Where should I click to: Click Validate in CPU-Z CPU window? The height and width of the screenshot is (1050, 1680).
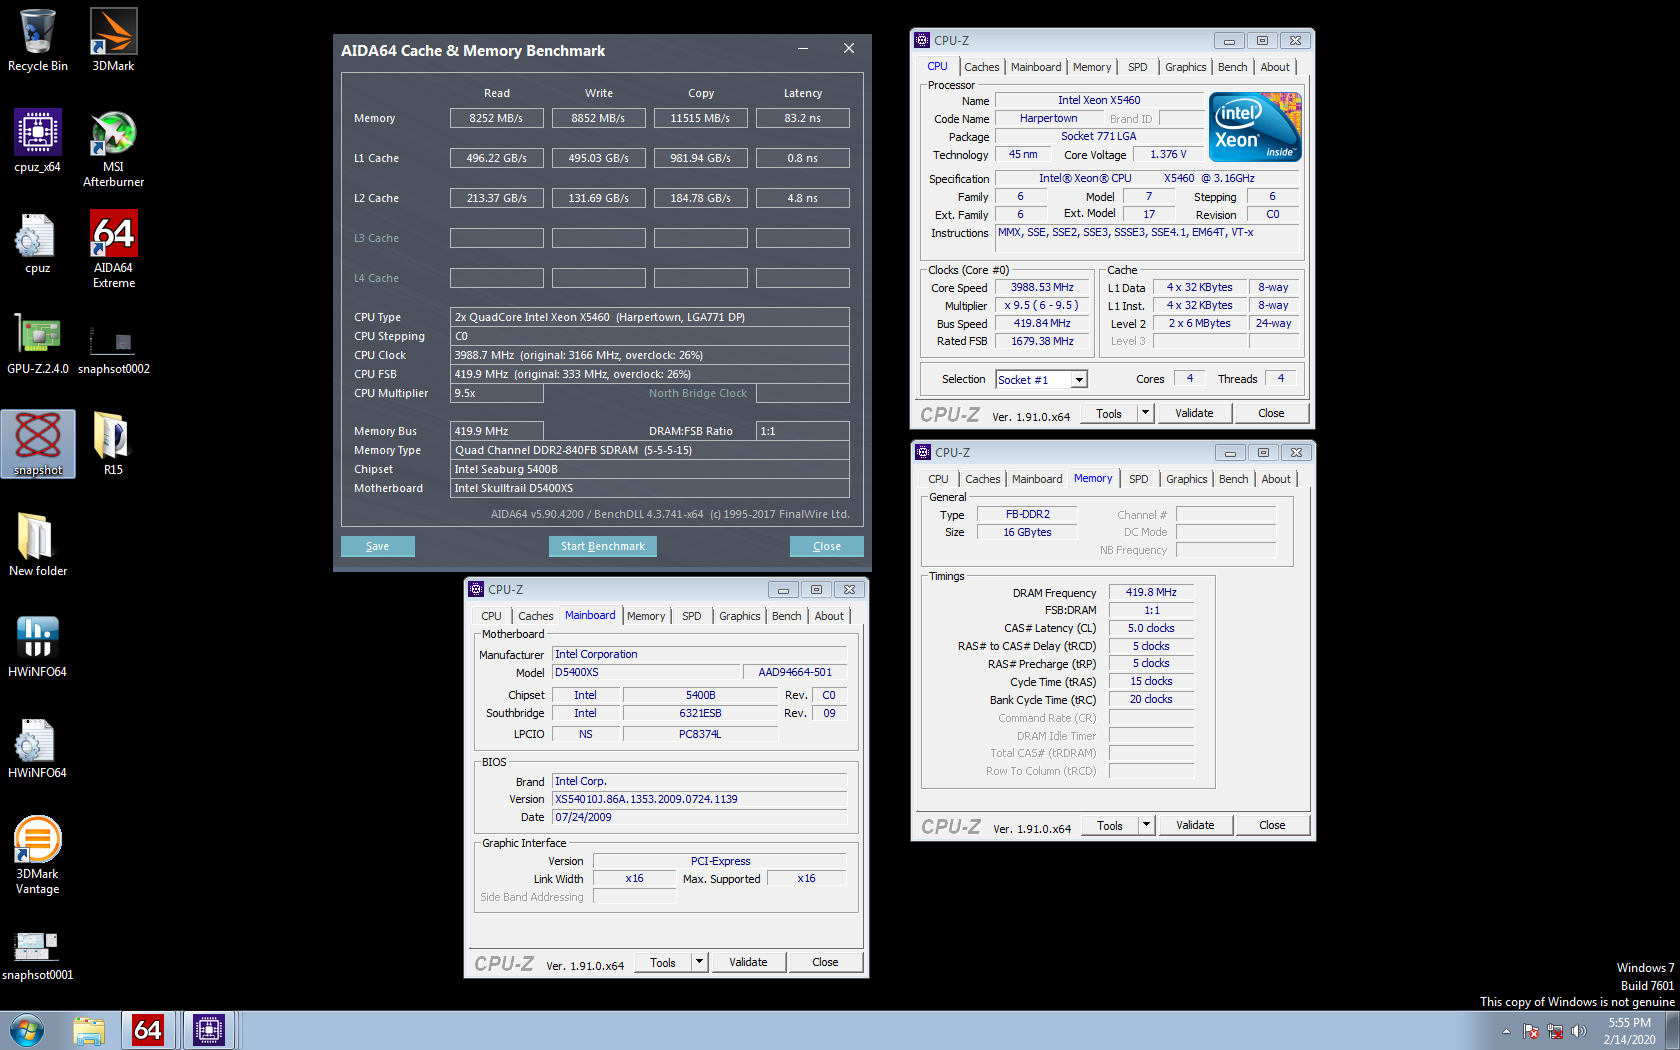[1194, 413]
